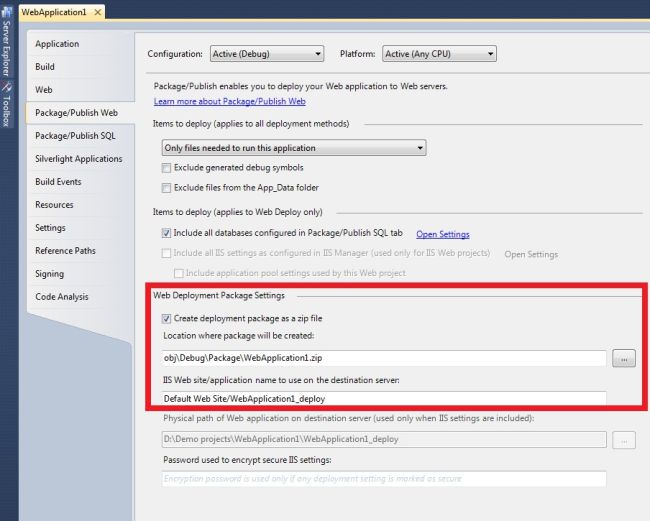Click the Configuration label
The height and width of the screenshot is (521, 650).
(175, 54)
